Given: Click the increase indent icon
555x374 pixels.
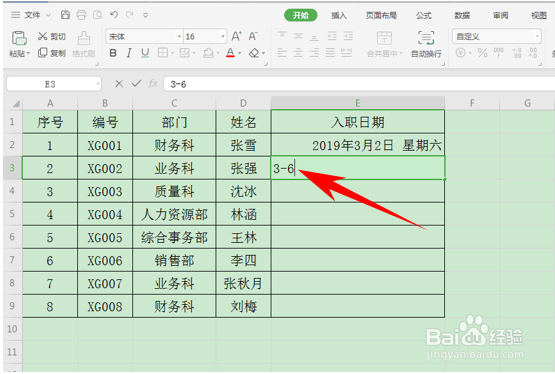Looking at the screenshot, I should pos(348,36).
